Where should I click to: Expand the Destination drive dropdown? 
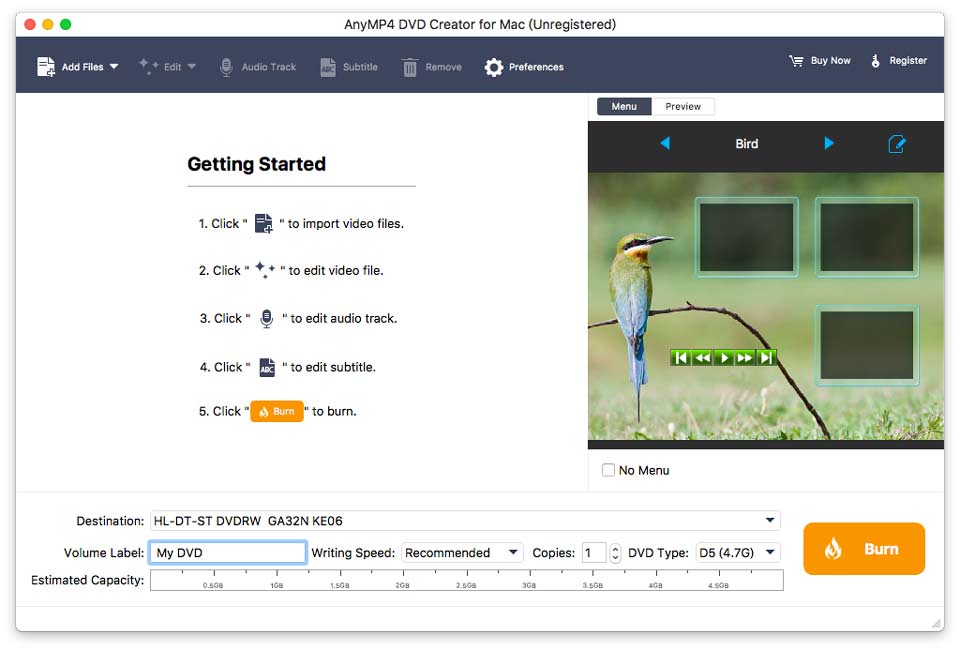pos(771,520)
